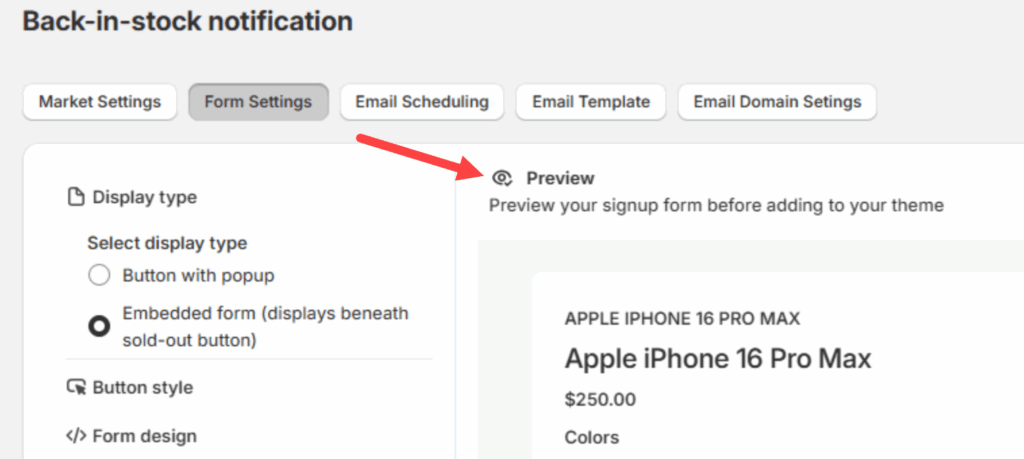
Task: Click the Button style cursor icon
Action: click(76, 387)
